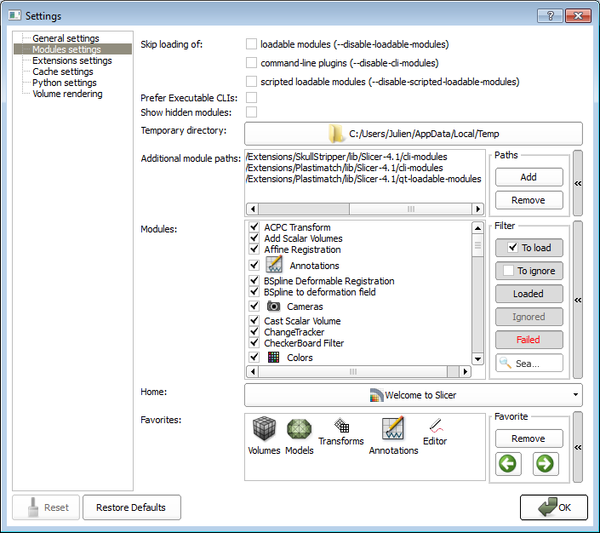
Task: Uncheck the ACPC Transform module
Action: click(255, 227)
